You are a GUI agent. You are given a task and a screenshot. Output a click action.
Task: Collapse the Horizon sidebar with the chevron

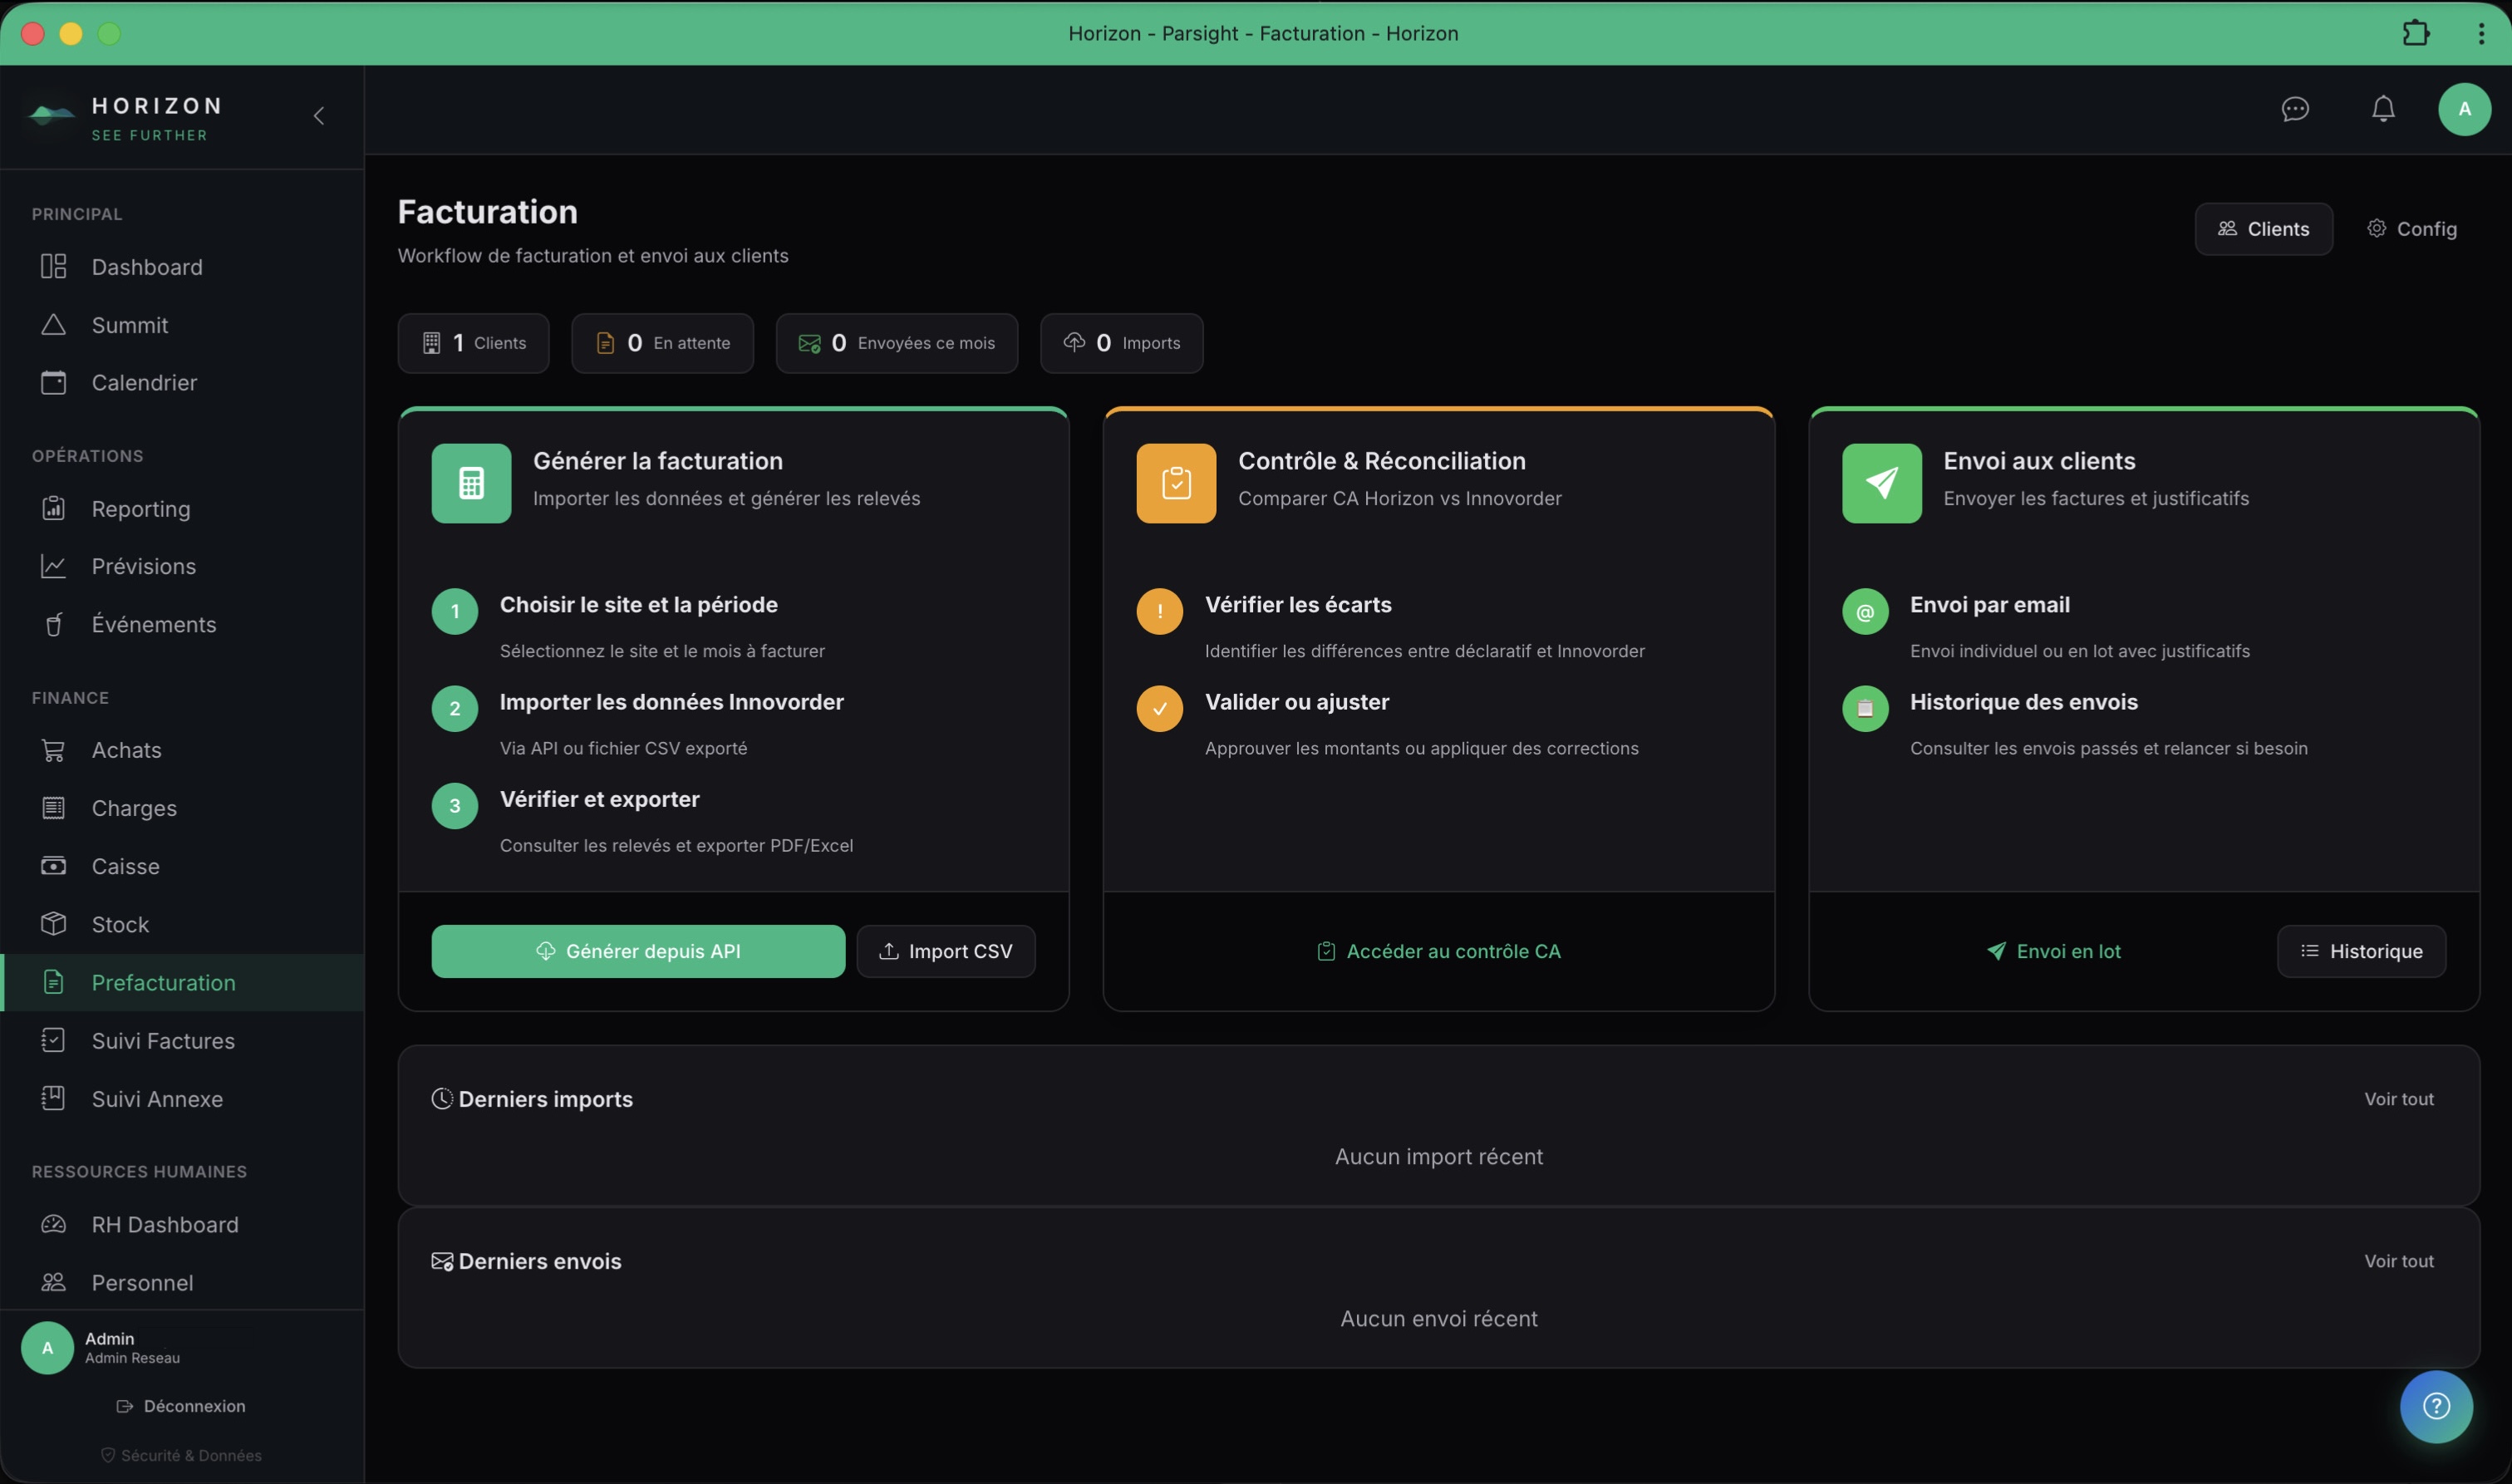click(x=319, y=115)
